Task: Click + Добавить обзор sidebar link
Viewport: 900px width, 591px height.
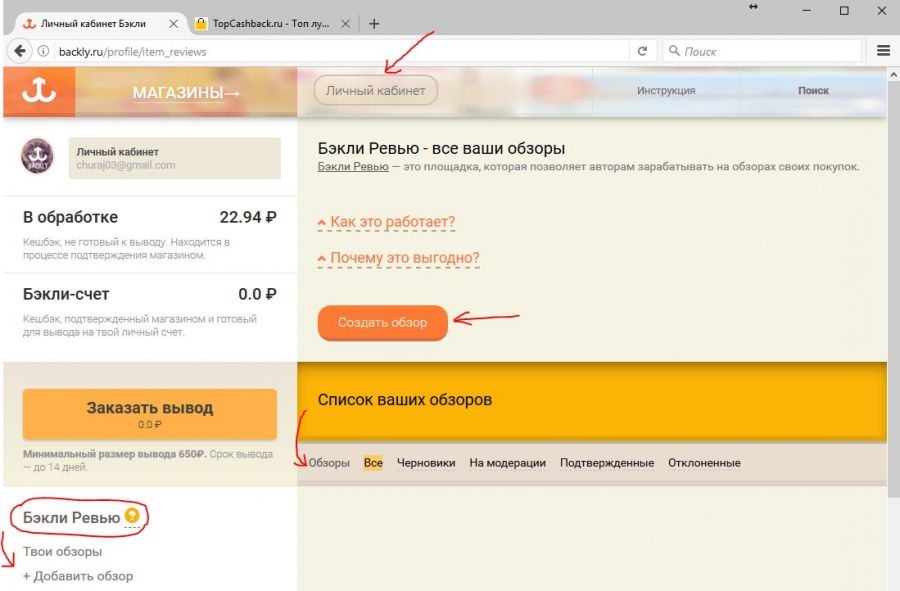Action: [78, 576]
